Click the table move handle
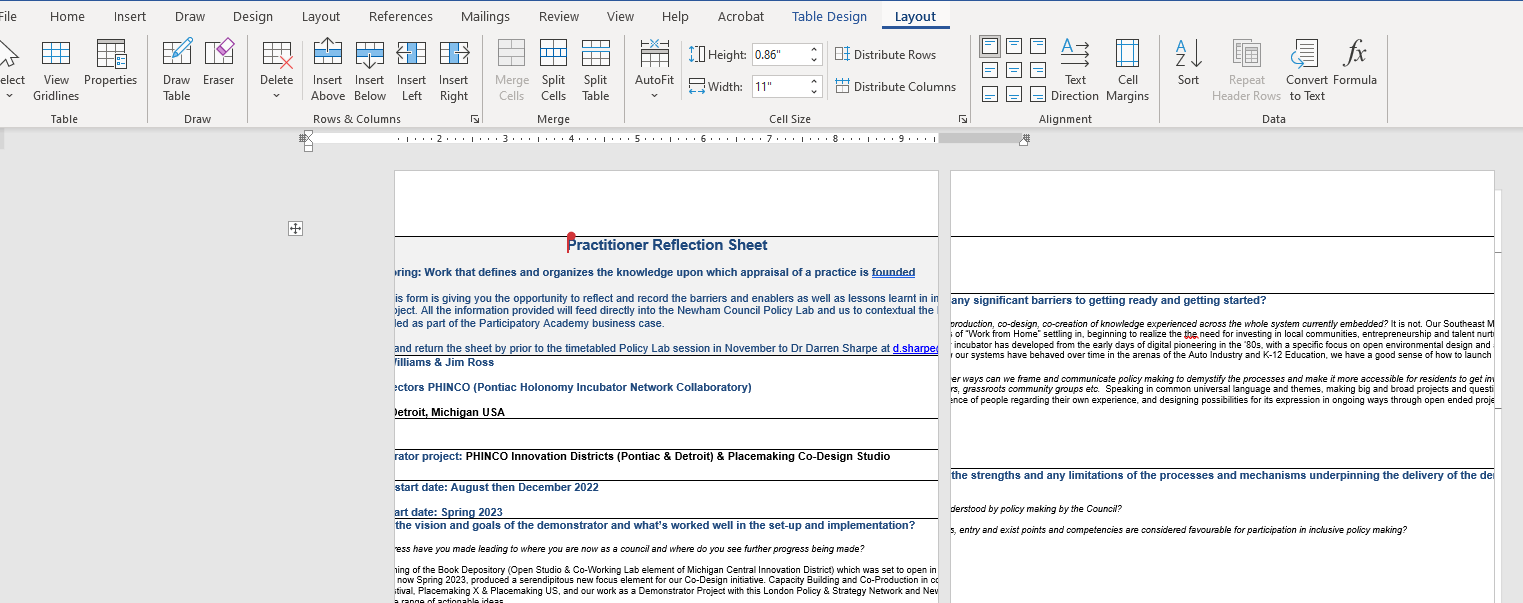Viewport: 1523px width, 603px height. [295, 229]
